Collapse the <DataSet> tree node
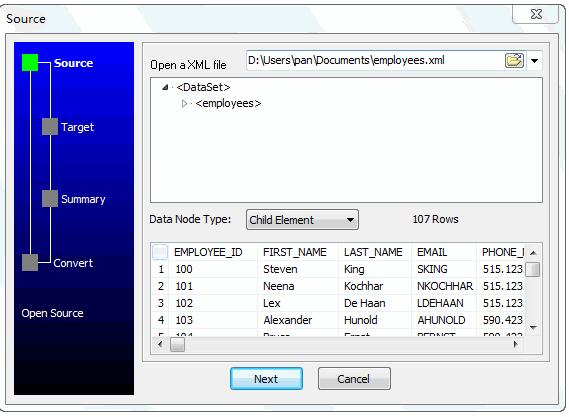Screen dimensions: 569x417 point(165,87)
